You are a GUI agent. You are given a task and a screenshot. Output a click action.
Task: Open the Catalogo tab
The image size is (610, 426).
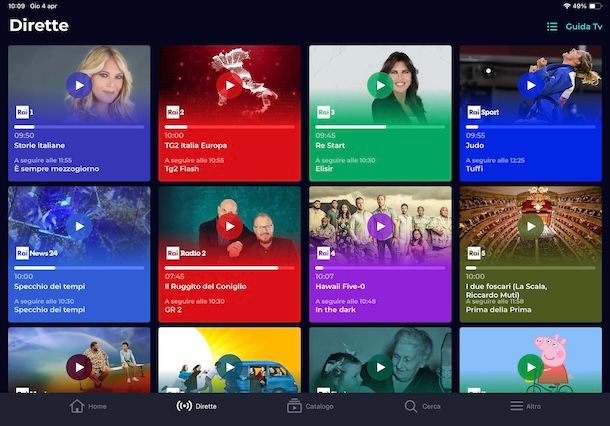click(x=310, y=406)
